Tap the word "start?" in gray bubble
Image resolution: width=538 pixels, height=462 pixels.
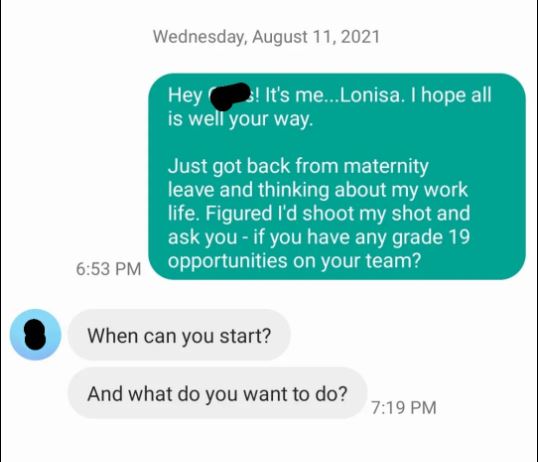pos(245,336)
